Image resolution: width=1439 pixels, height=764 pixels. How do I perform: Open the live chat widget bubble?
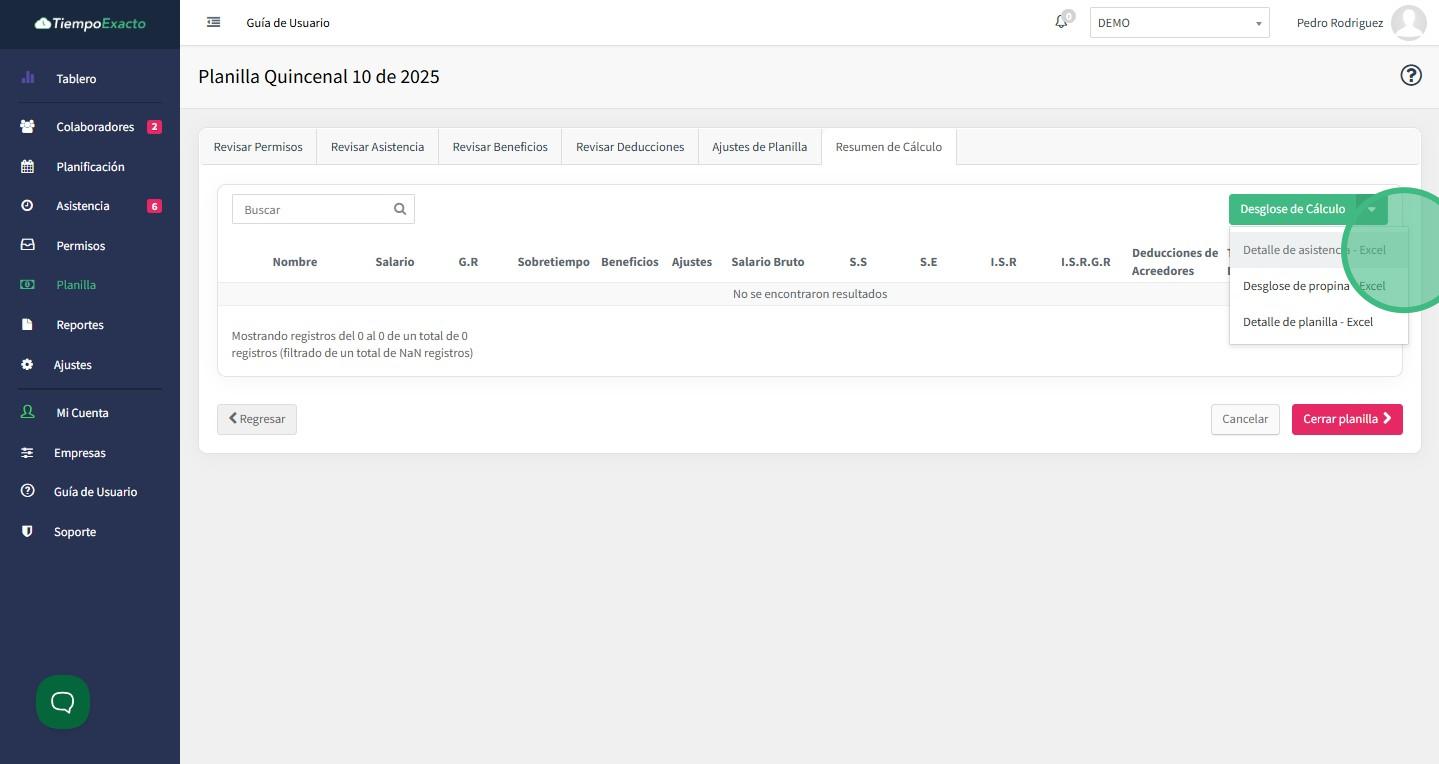coord(63,702)
